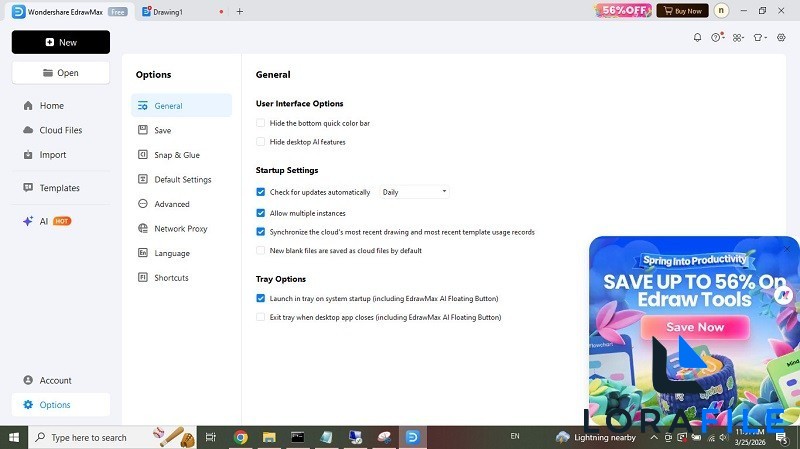Open the Account page
800x449 pixels.
61,380
